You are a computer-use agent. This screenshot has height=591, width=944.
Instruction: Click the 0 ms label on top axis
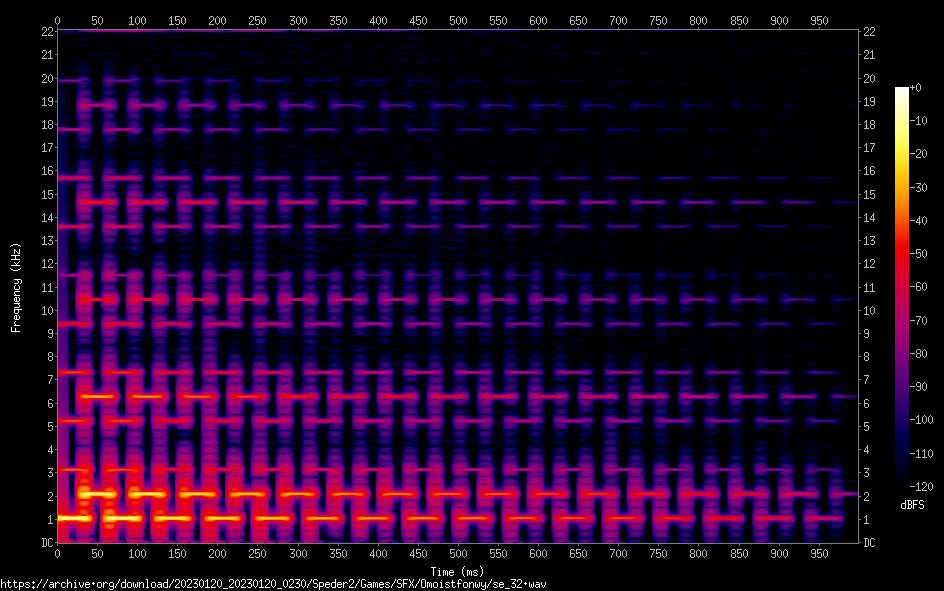57,20
